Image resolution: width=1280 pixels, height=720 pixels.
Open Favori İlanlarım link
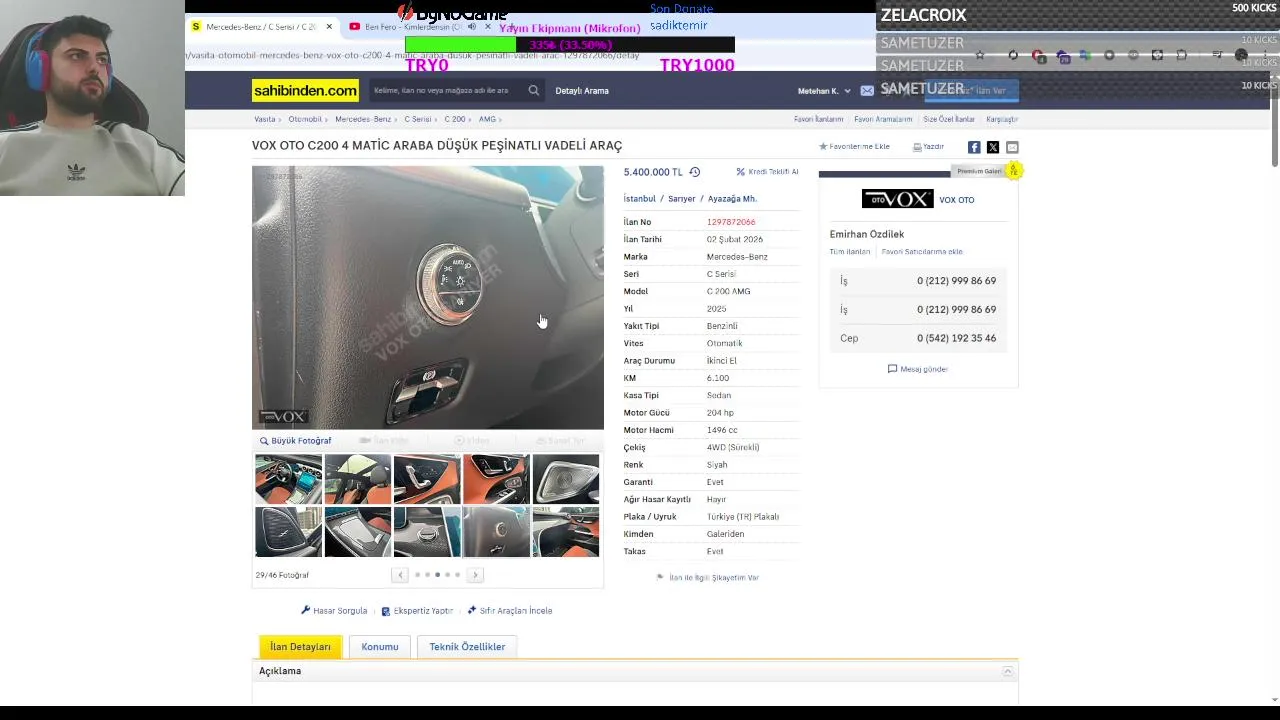819,119
